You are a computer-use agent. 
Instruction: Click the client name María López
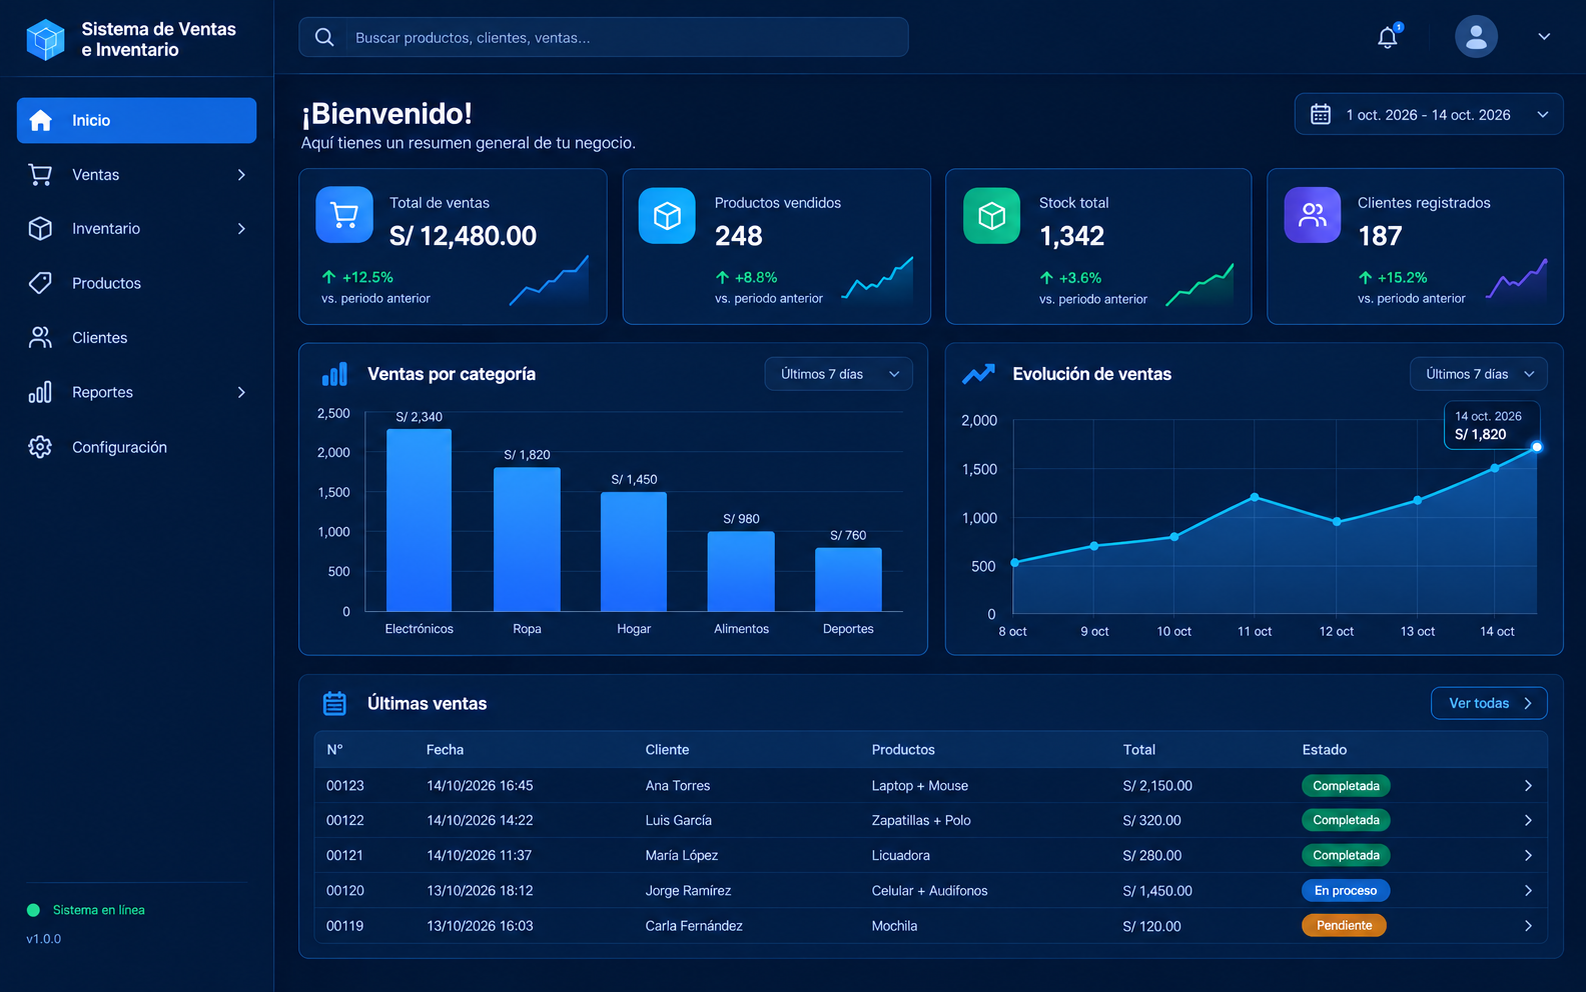point(682,856)
